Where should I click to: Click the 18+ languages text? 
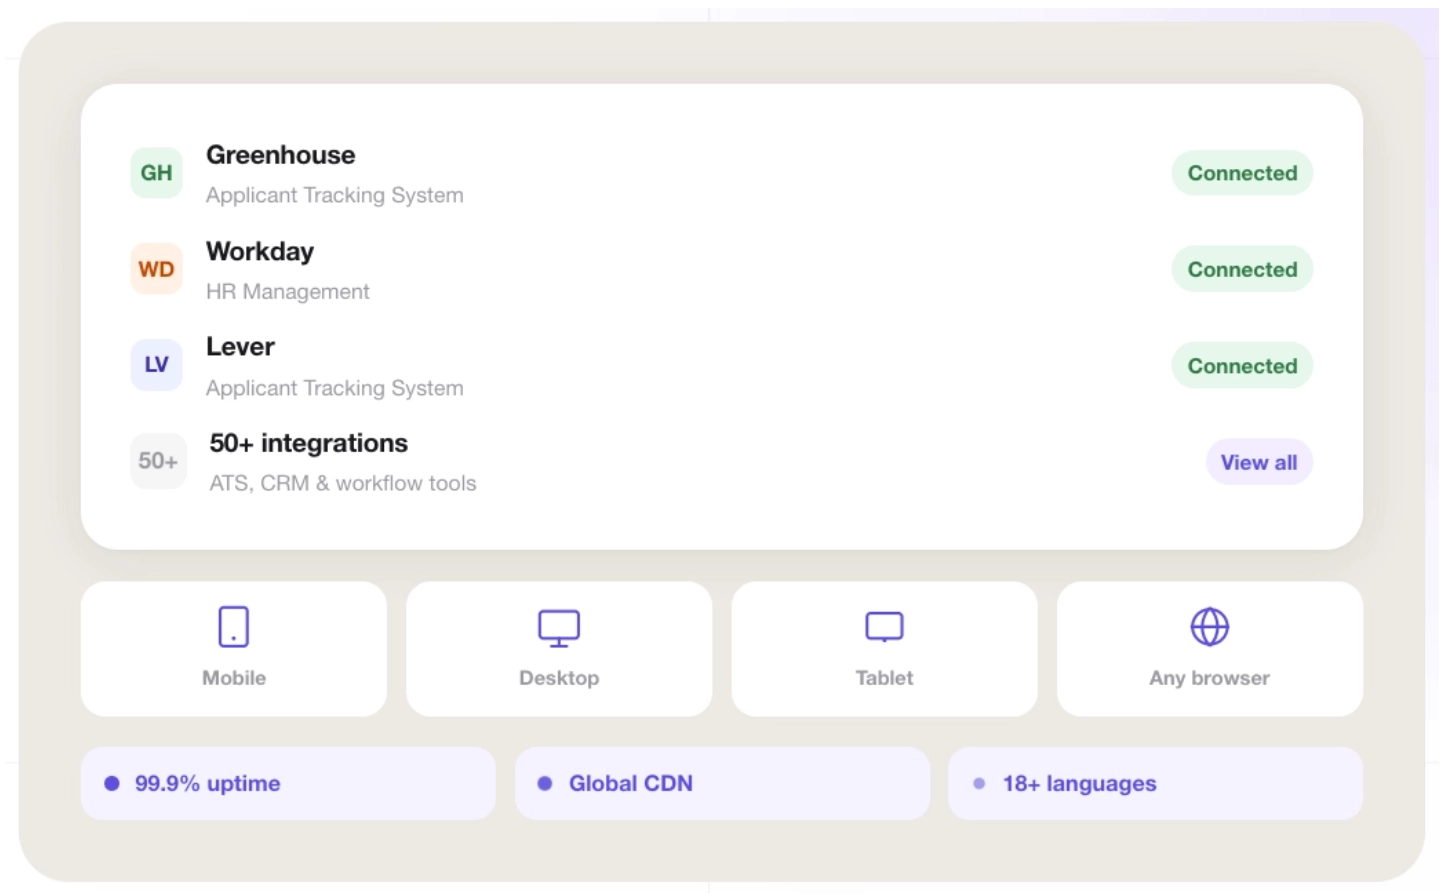point(1080,784)
